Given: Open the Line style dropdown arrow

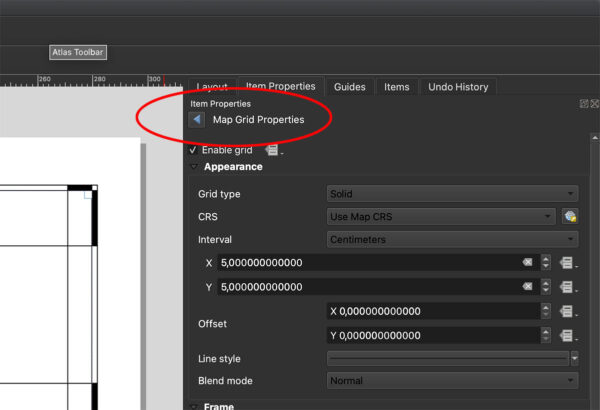Looking at the screenshot, I should (x=575, y=359).
